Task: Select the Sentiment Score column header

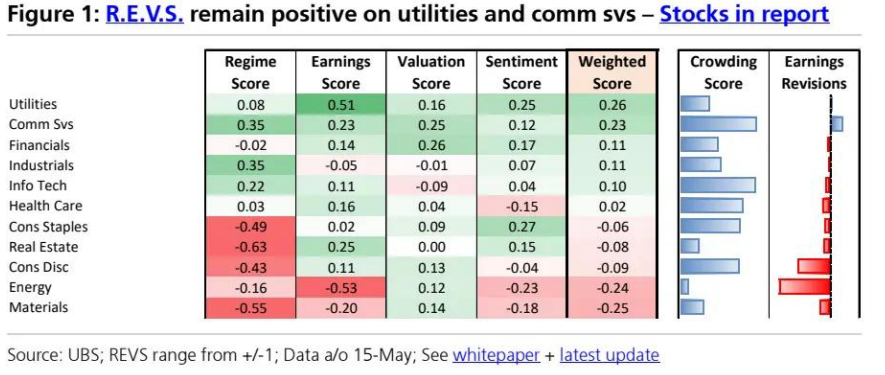Action: tap(522, 72)
